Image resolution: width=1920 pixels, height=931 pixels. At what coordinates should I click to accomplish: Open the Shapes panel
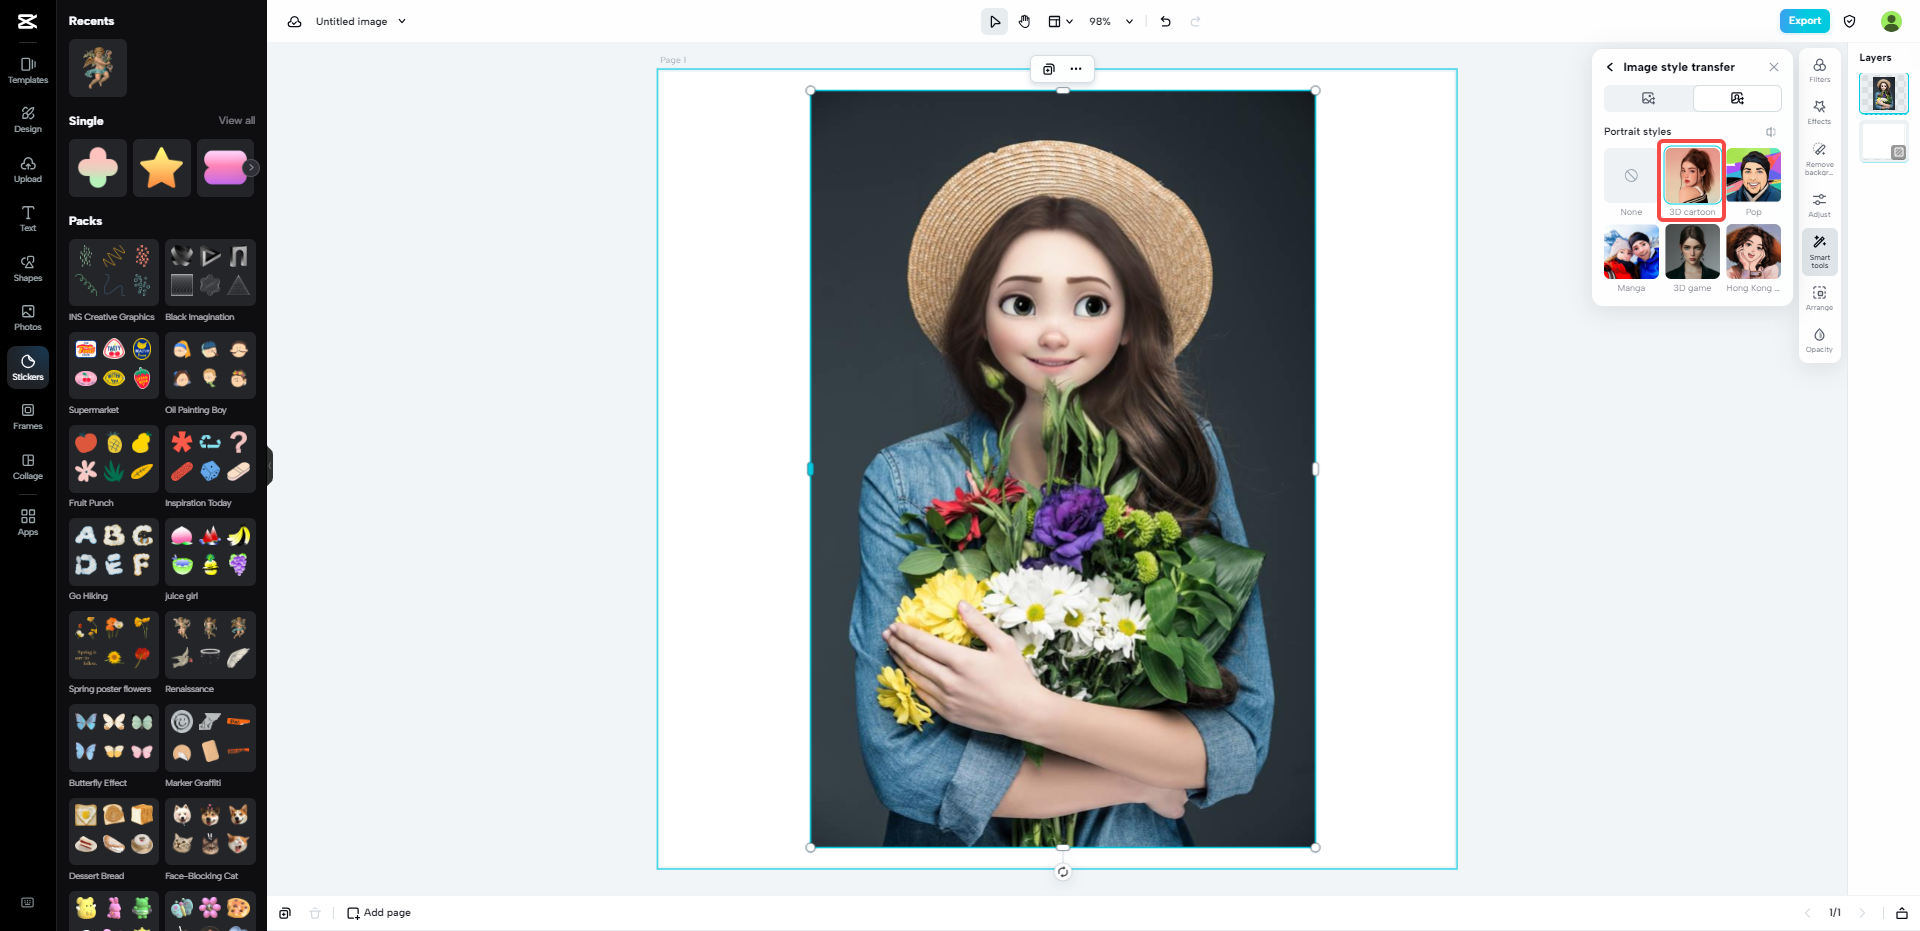click(x=28, y=269)
